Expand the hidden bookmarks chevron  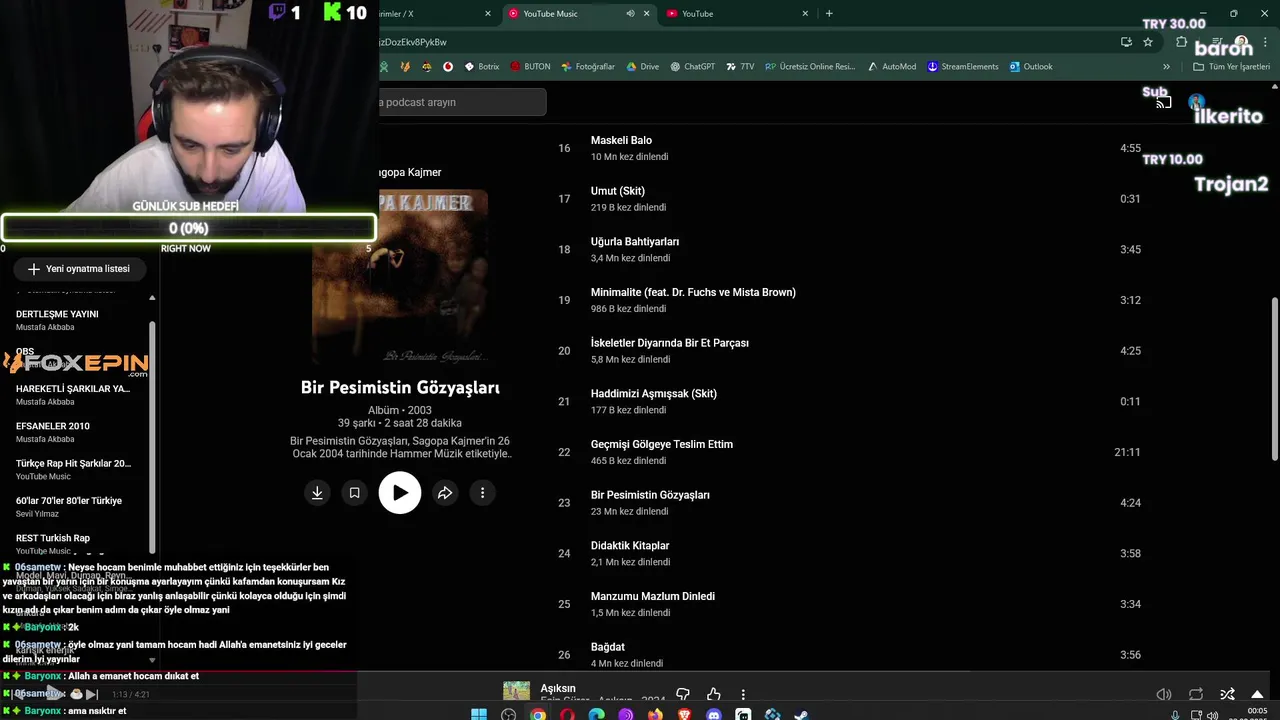point(1166,67)
